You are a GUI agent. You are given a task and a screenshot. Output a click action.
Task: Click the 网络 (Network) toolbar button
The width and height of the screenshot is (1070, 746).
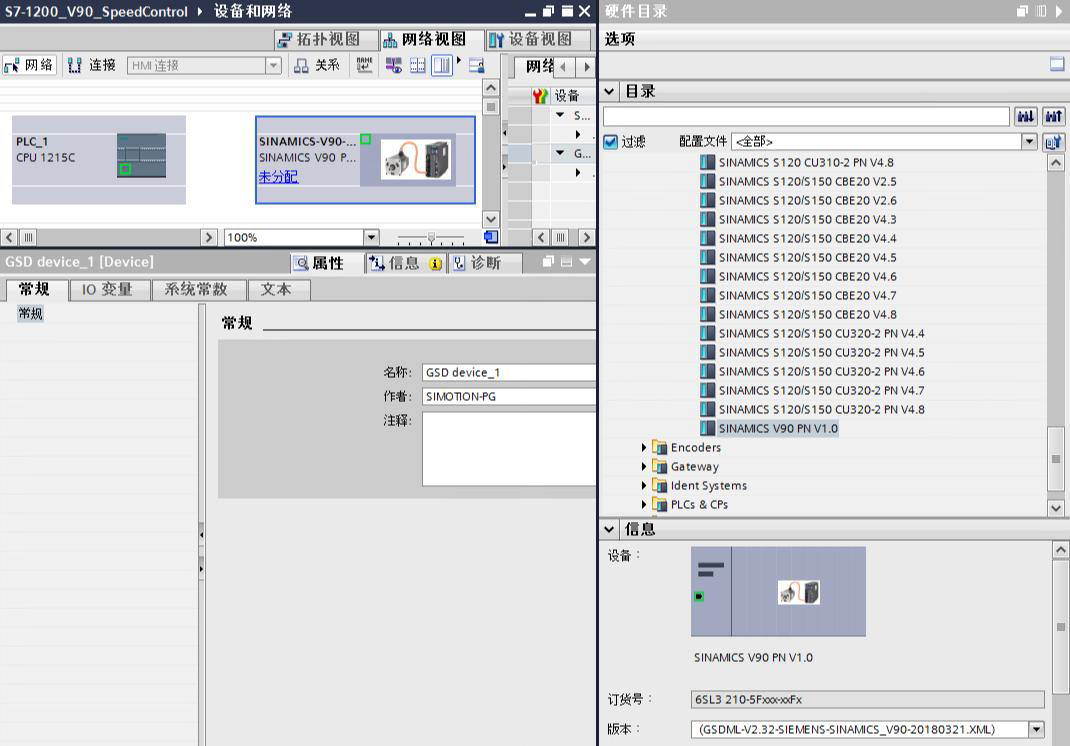click(x=29, y=66)
